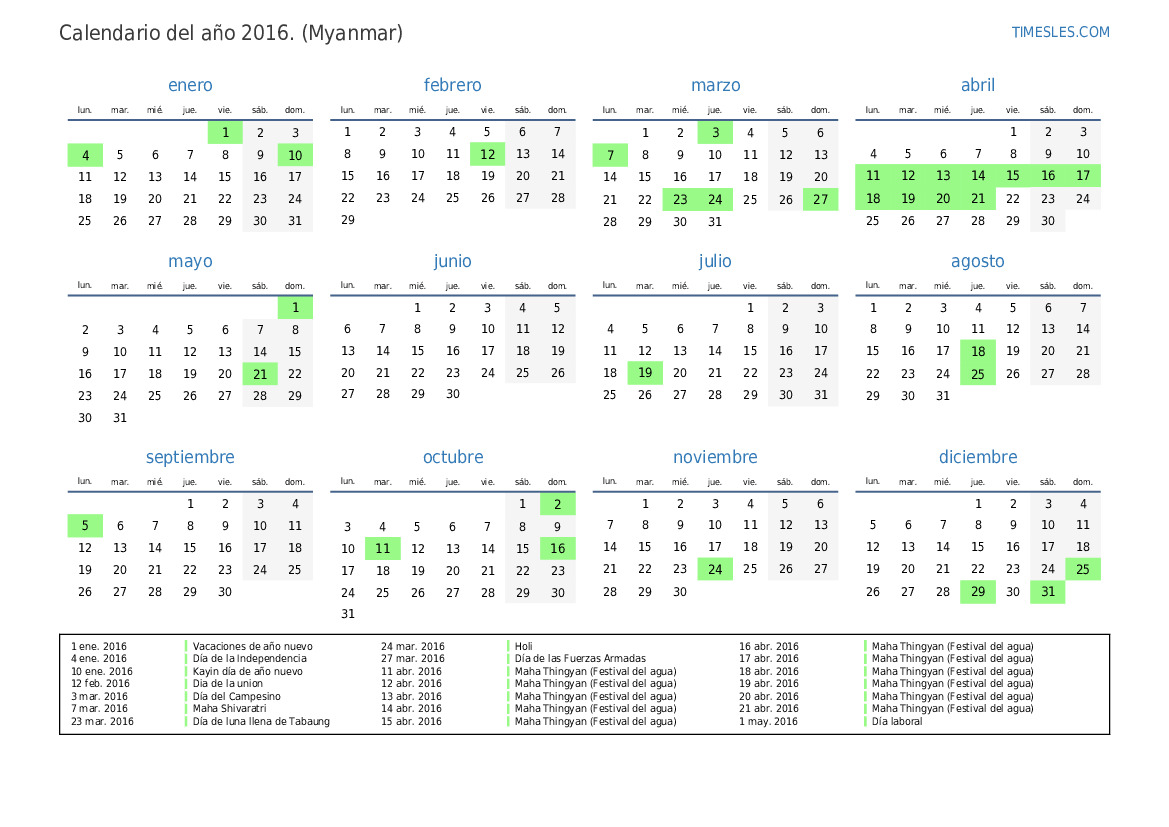Click day 31 in octubre
Image resolution: width=1169 pixels, height=827 pixels.
[347, 614]
